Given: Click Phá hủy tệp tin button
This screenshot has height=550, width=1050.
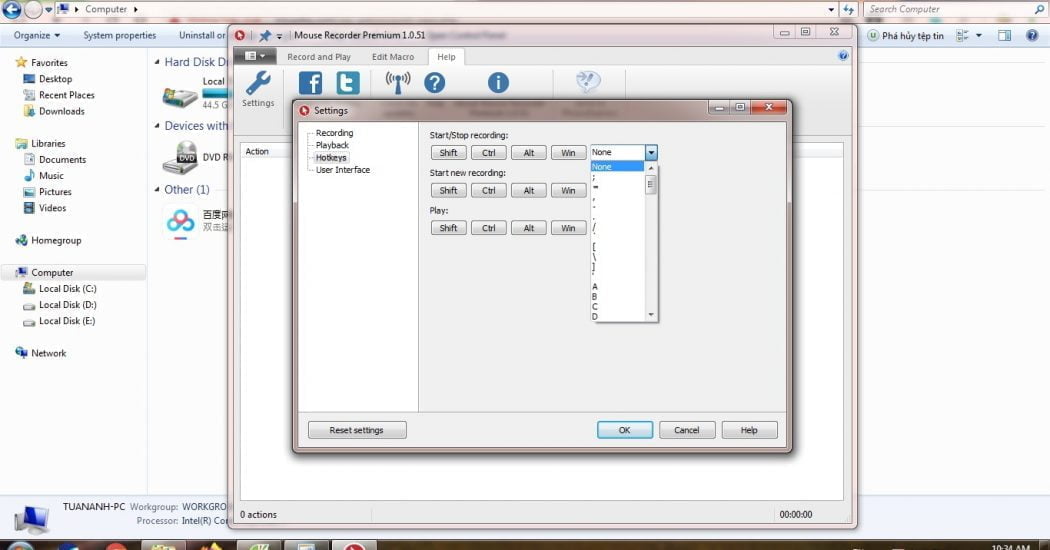Looking at the screenshot, I should click(x=905, y=36).
